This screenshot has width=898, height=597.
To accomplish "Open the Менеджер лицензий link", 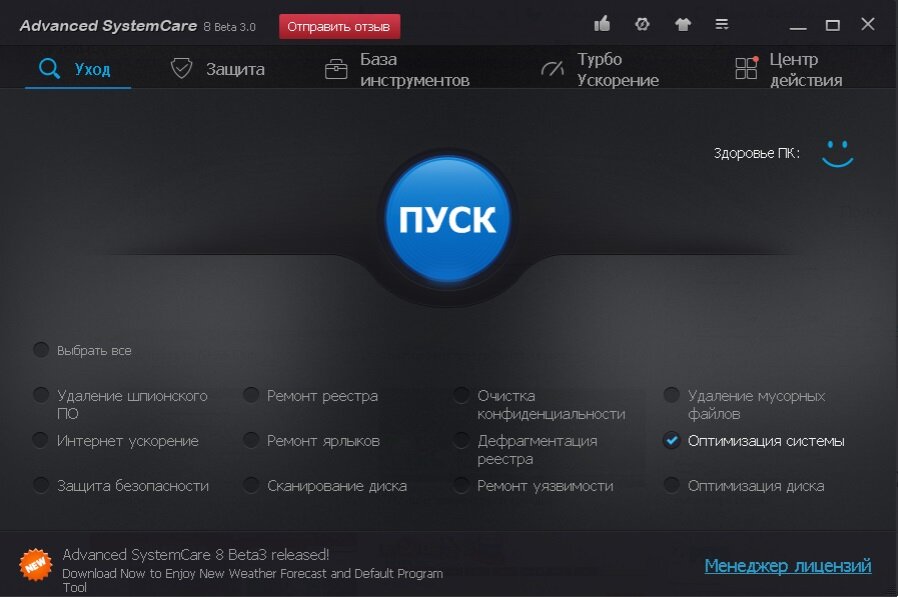I will 788,565.
